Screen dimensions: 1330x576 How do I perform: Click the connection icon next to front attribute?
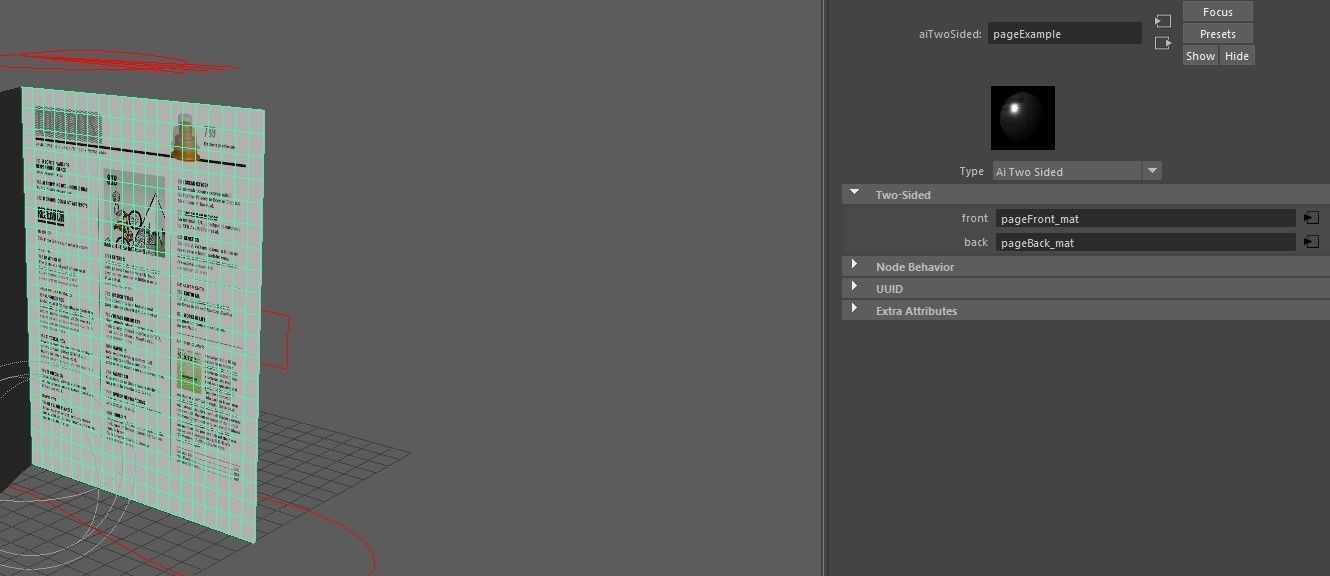(1311, 218)
